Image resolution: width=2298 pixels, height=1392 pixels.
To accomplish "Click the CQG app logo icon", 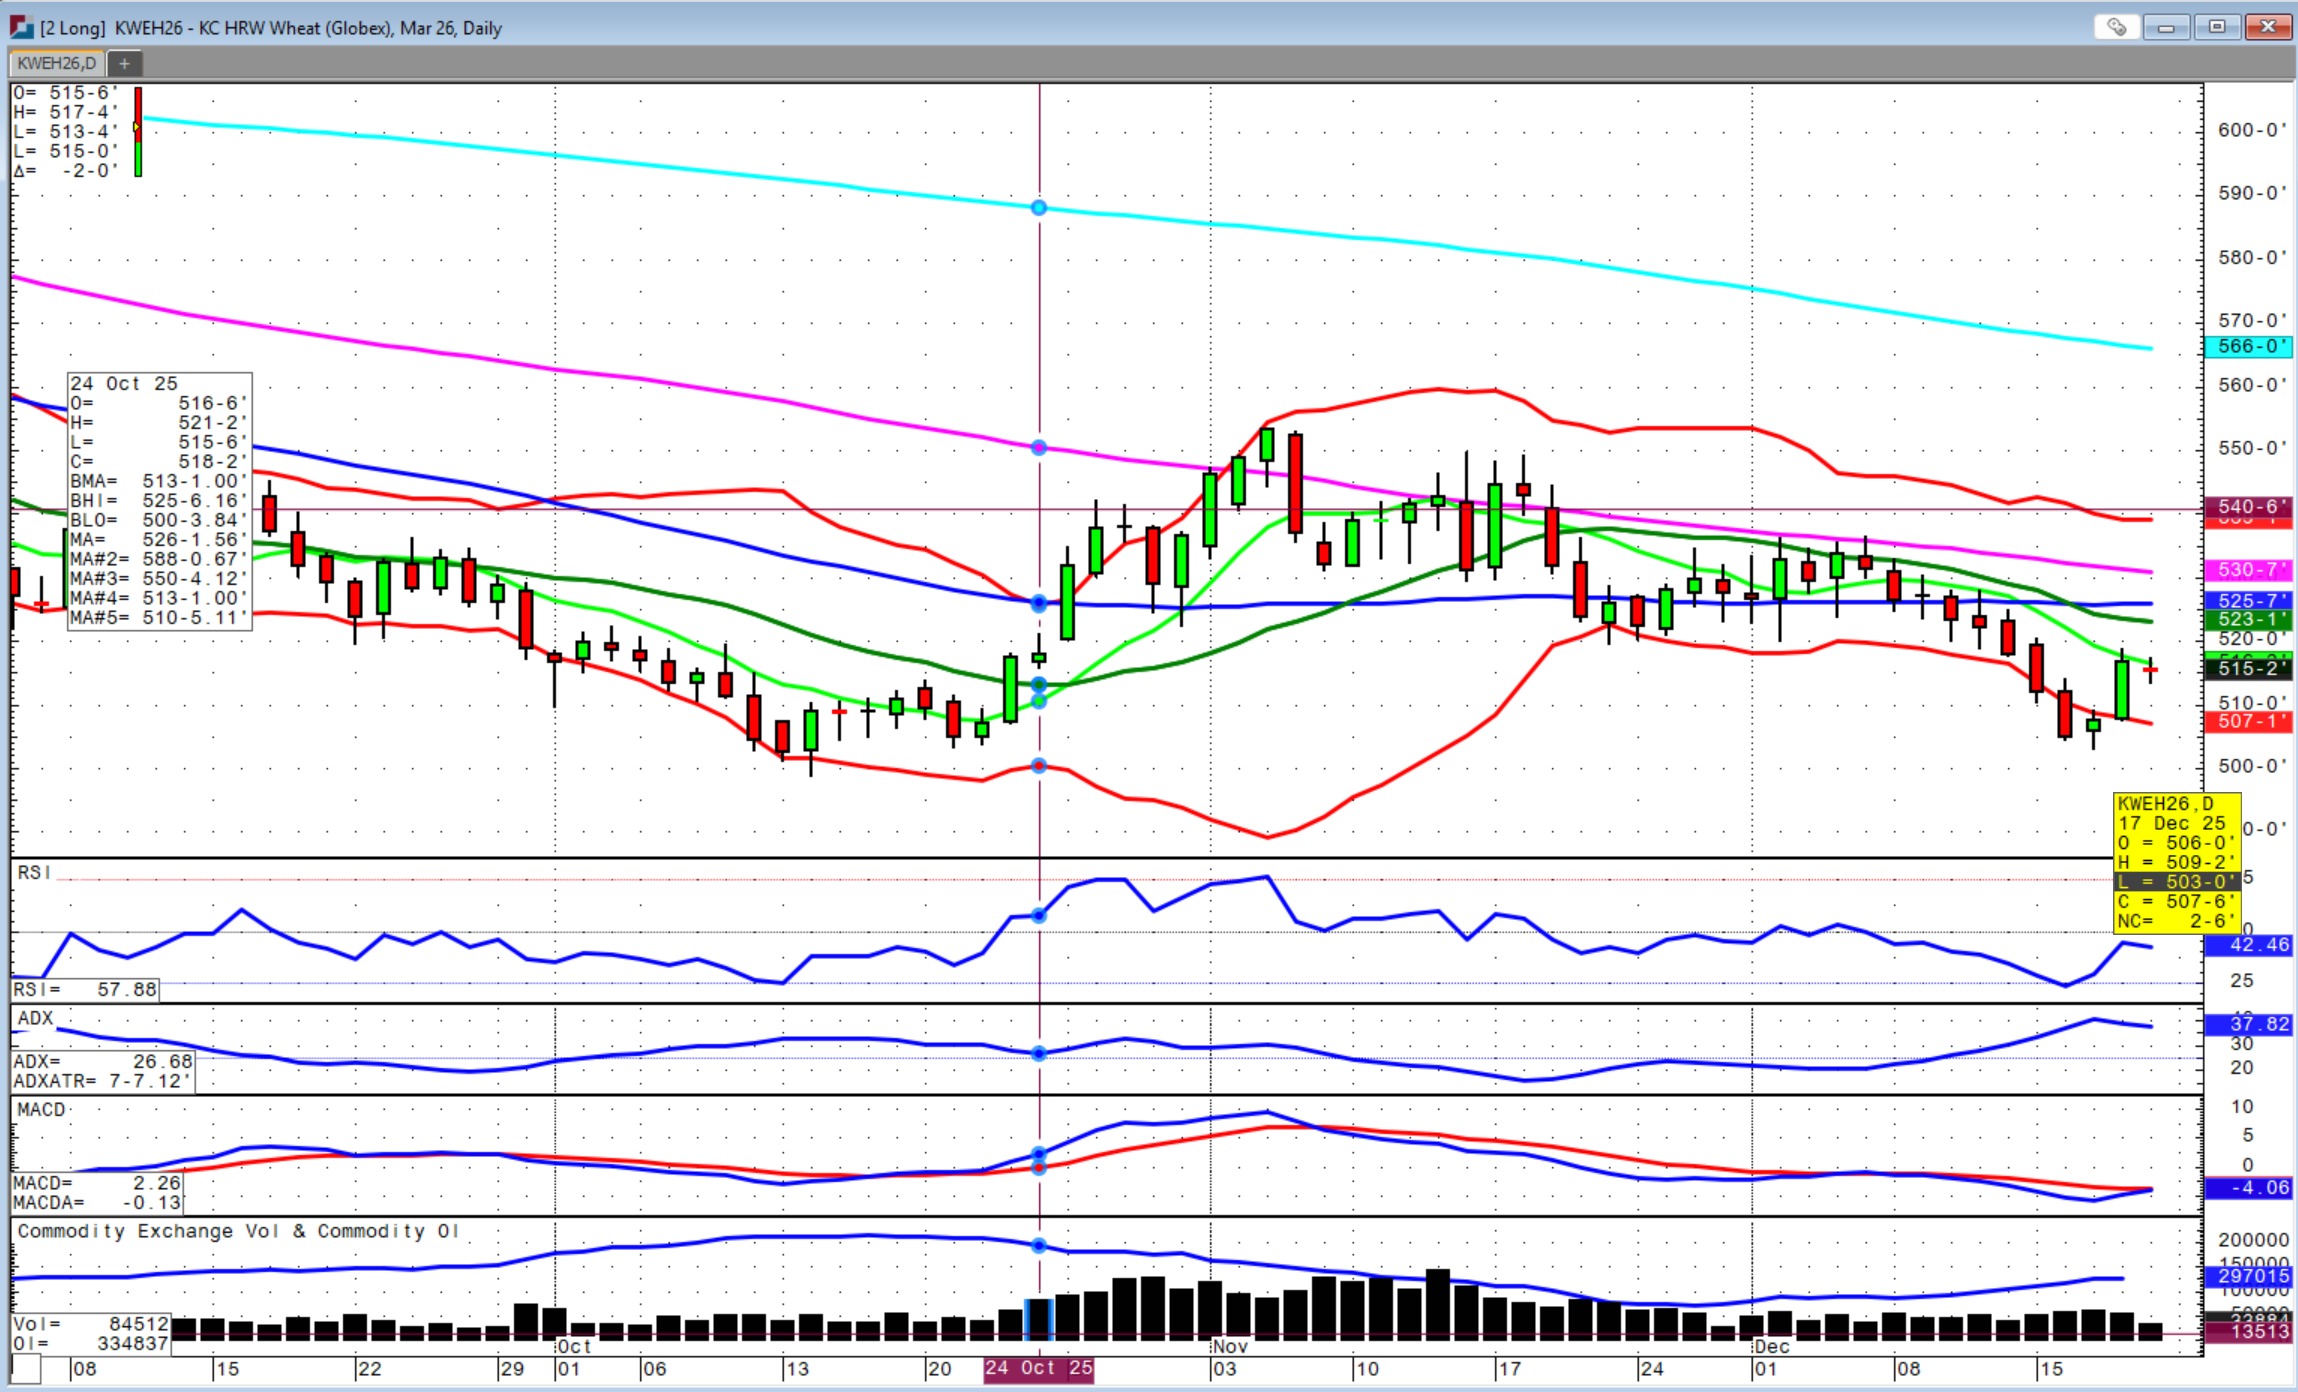I will (x=21, y=27).
